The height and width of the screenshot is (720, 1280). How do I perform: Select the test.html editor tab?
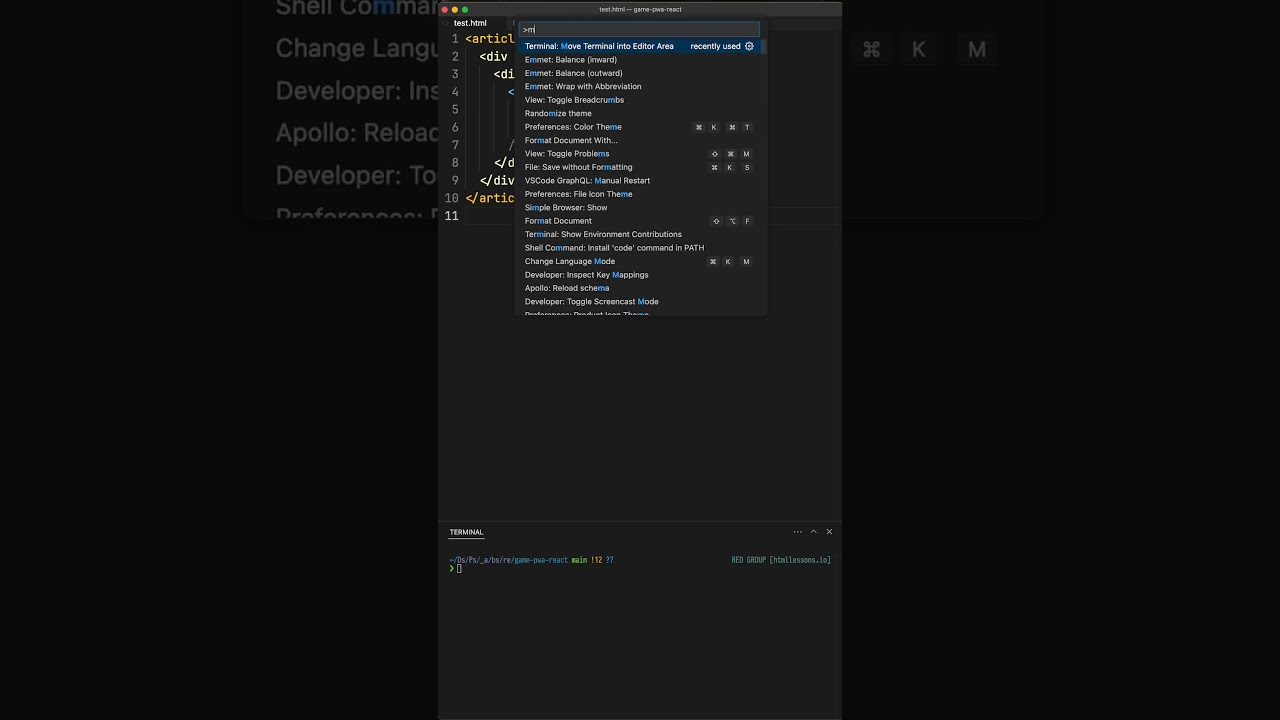(x=471, y=23)
